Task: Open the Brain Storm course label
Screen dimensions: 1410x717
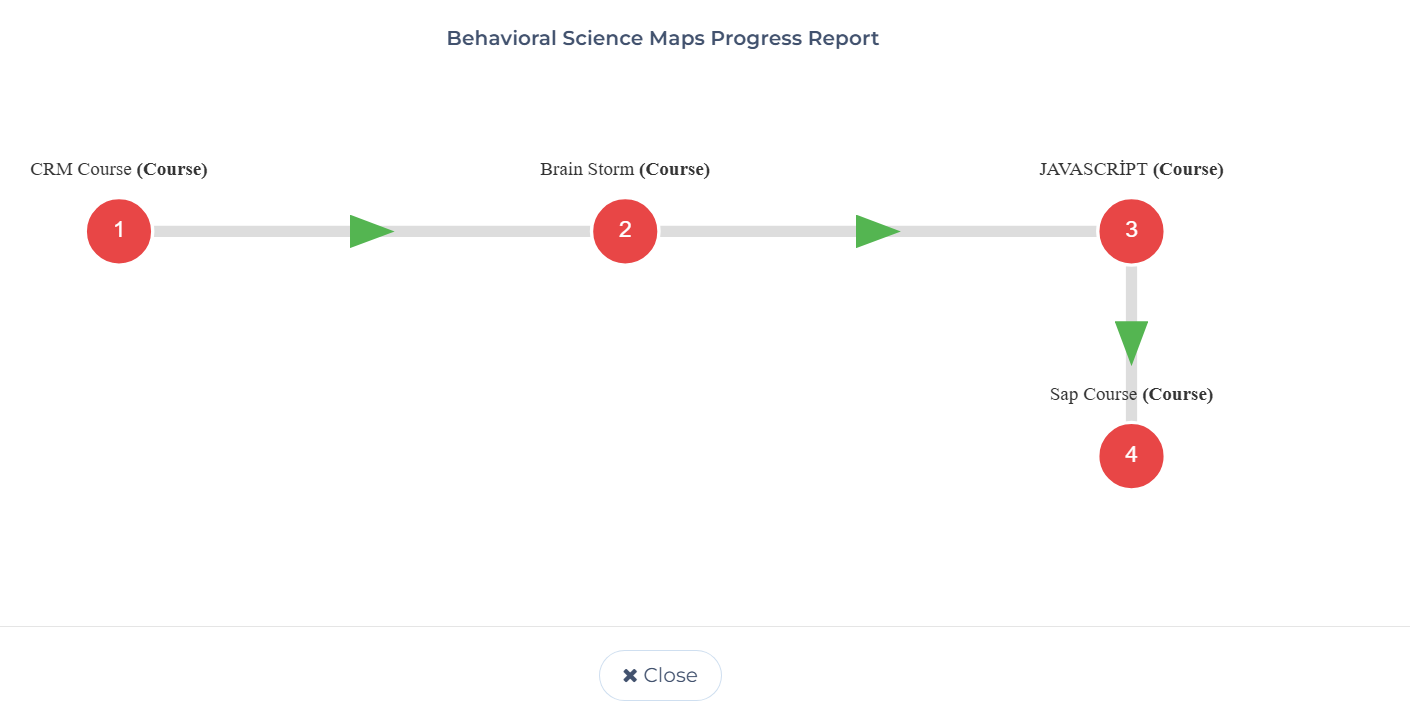Action: pyautogui.click(x=625, y=169)
